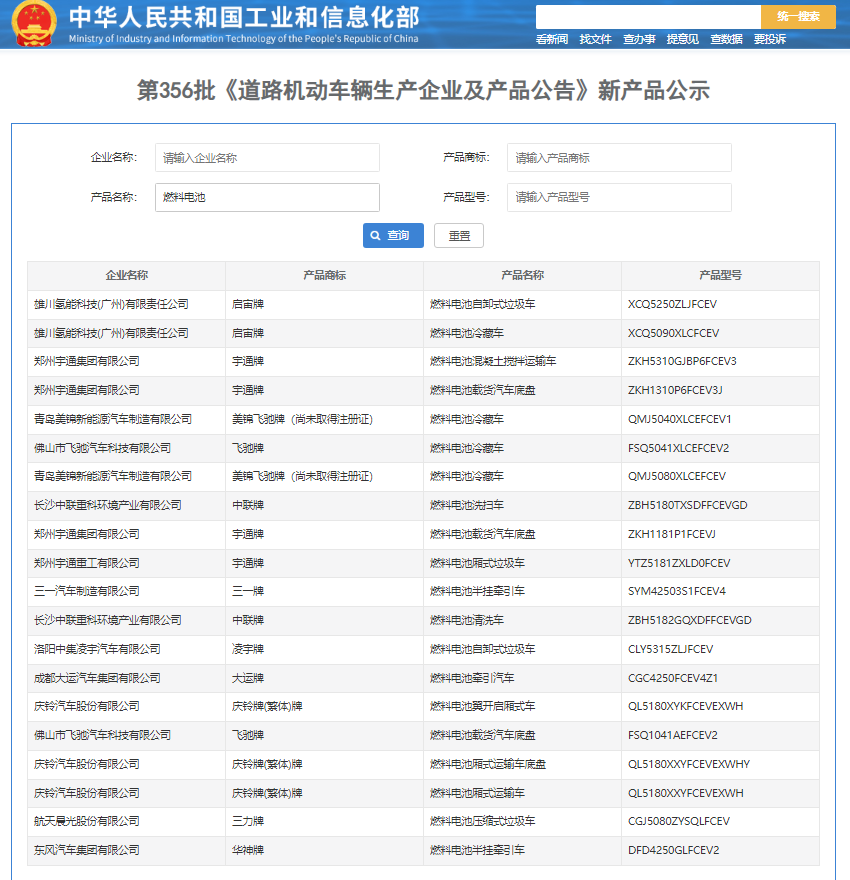850x880 pixels.
Task: Click the 产品商标 input field
Action: pos(619,158)
